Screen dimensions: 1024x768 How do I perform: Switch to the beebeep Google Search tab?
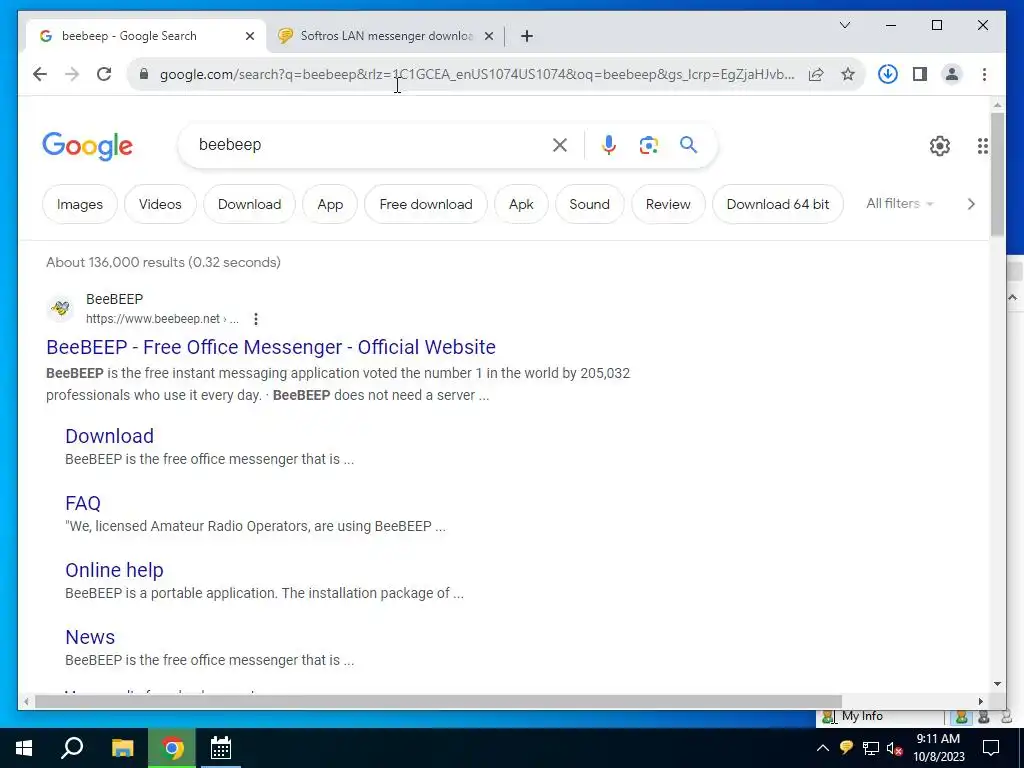click(146, 36)
